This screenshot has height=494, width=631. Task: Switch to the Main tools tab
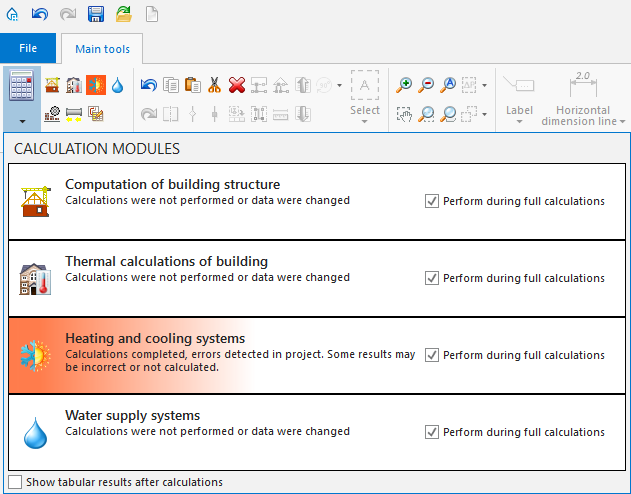click(102, 48)
